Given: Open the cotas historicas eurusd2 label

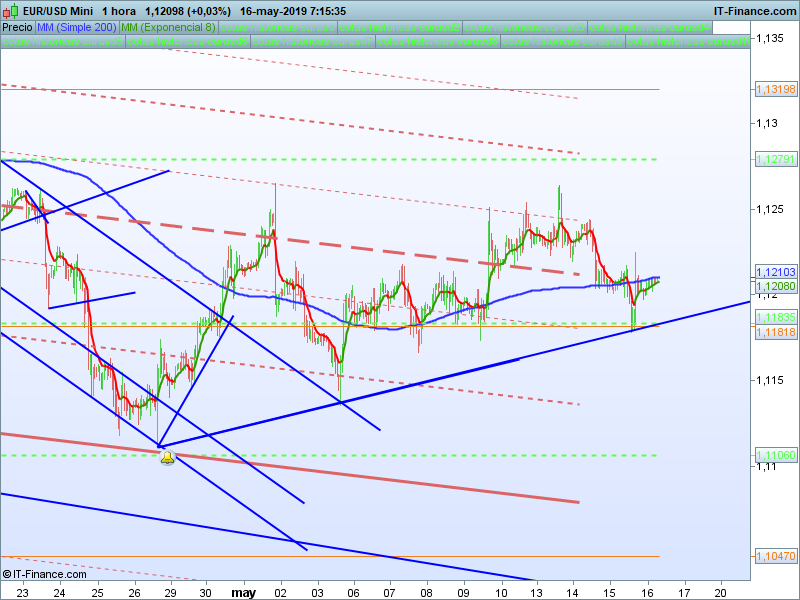Looking at the screenshot, I should 399,27.
